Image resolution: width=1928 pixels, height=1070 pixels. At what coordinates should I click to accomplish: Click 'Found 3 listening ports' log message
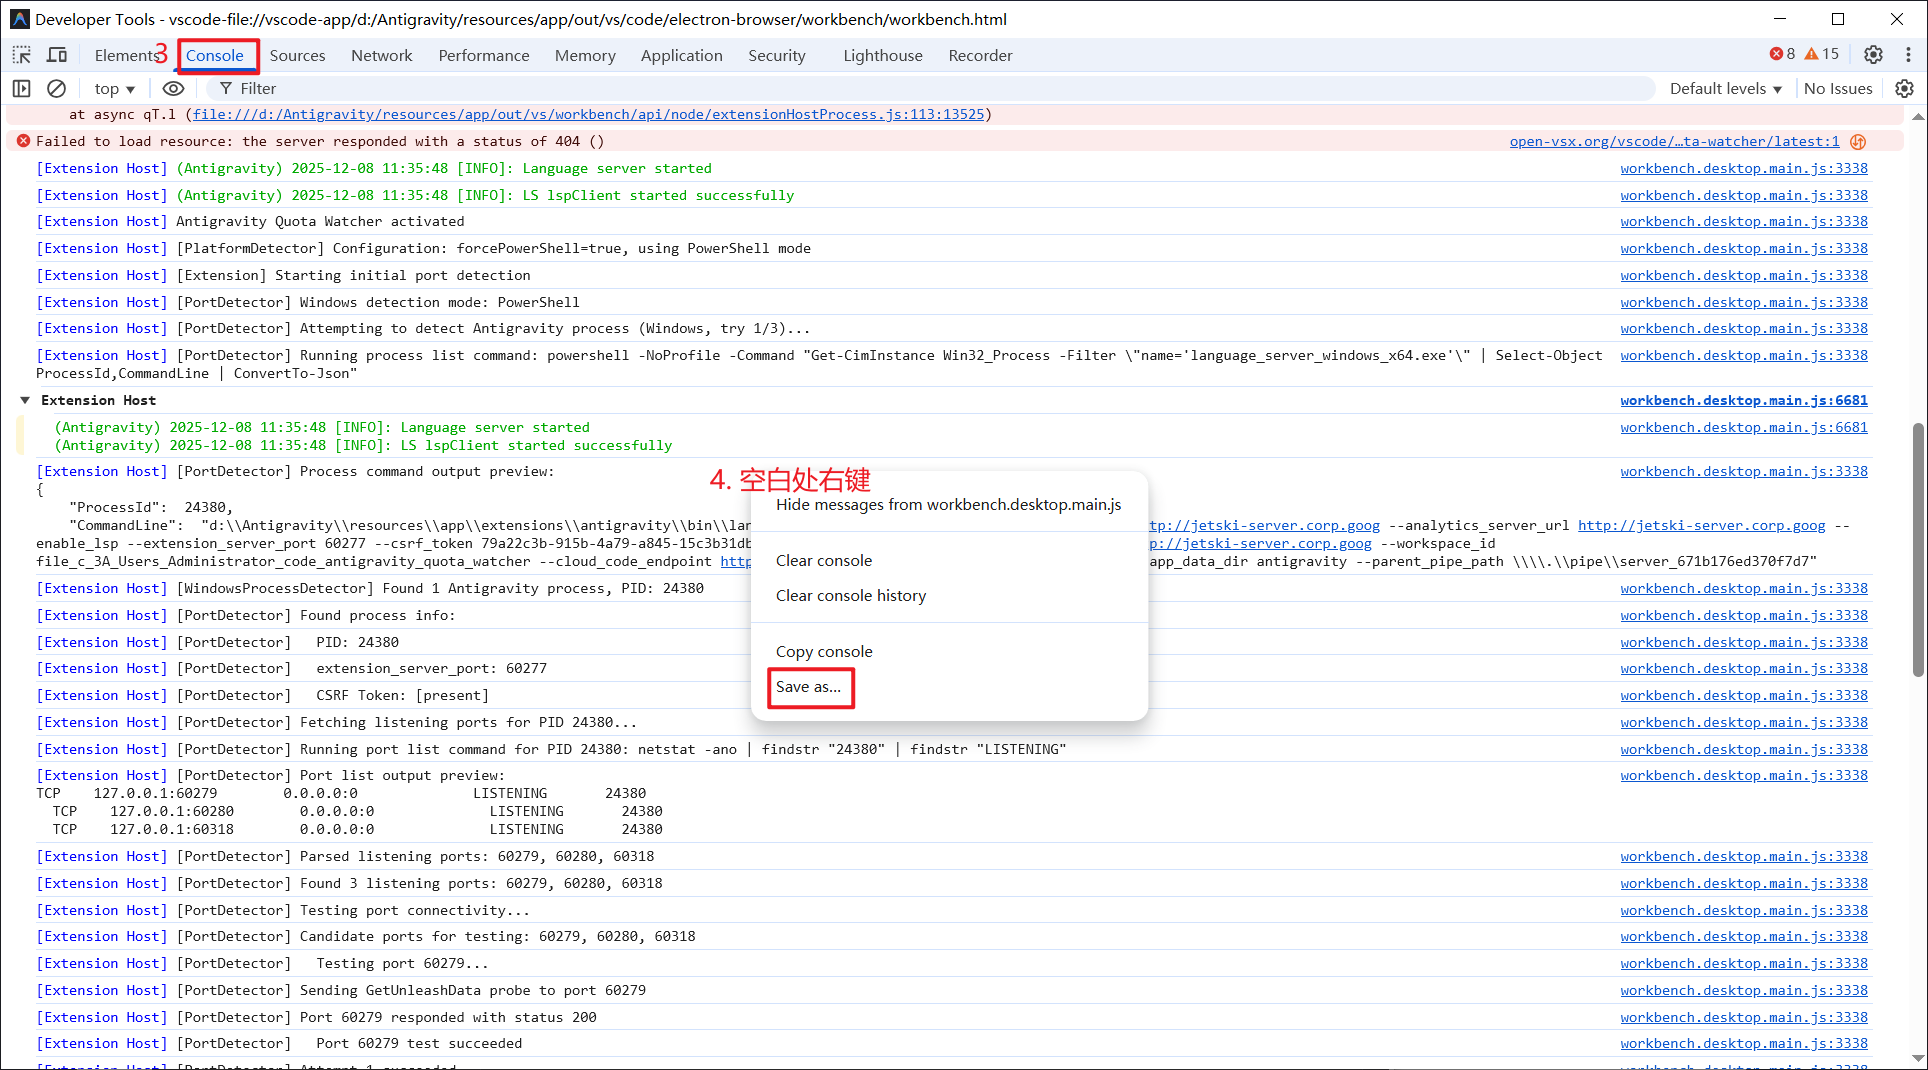[x=481, y=883]
